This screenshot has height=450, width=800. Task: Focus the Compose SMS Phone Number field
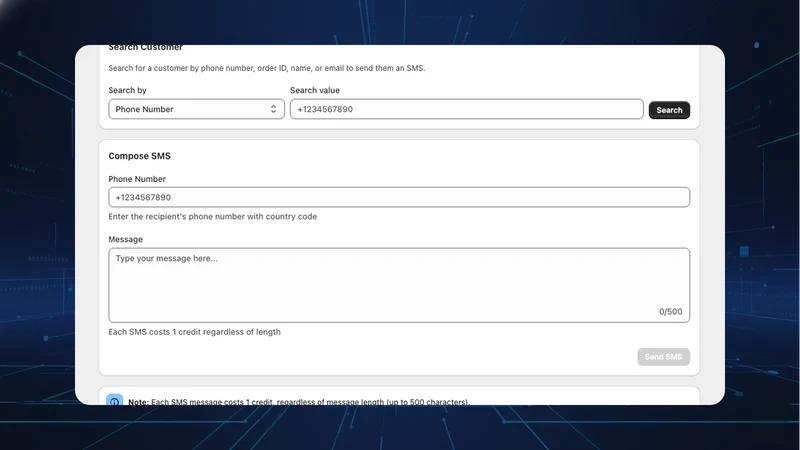pyautogui.click(x=399, y=197)
